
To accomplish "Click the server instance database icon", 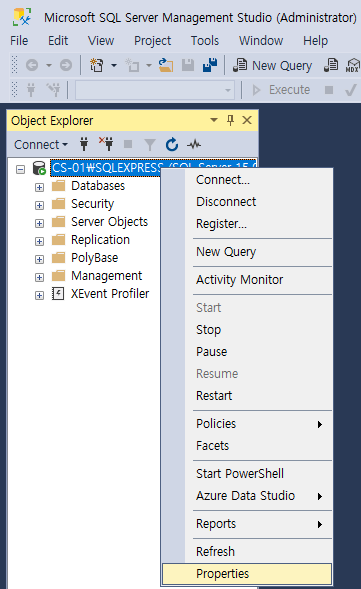I will [39, 168].
